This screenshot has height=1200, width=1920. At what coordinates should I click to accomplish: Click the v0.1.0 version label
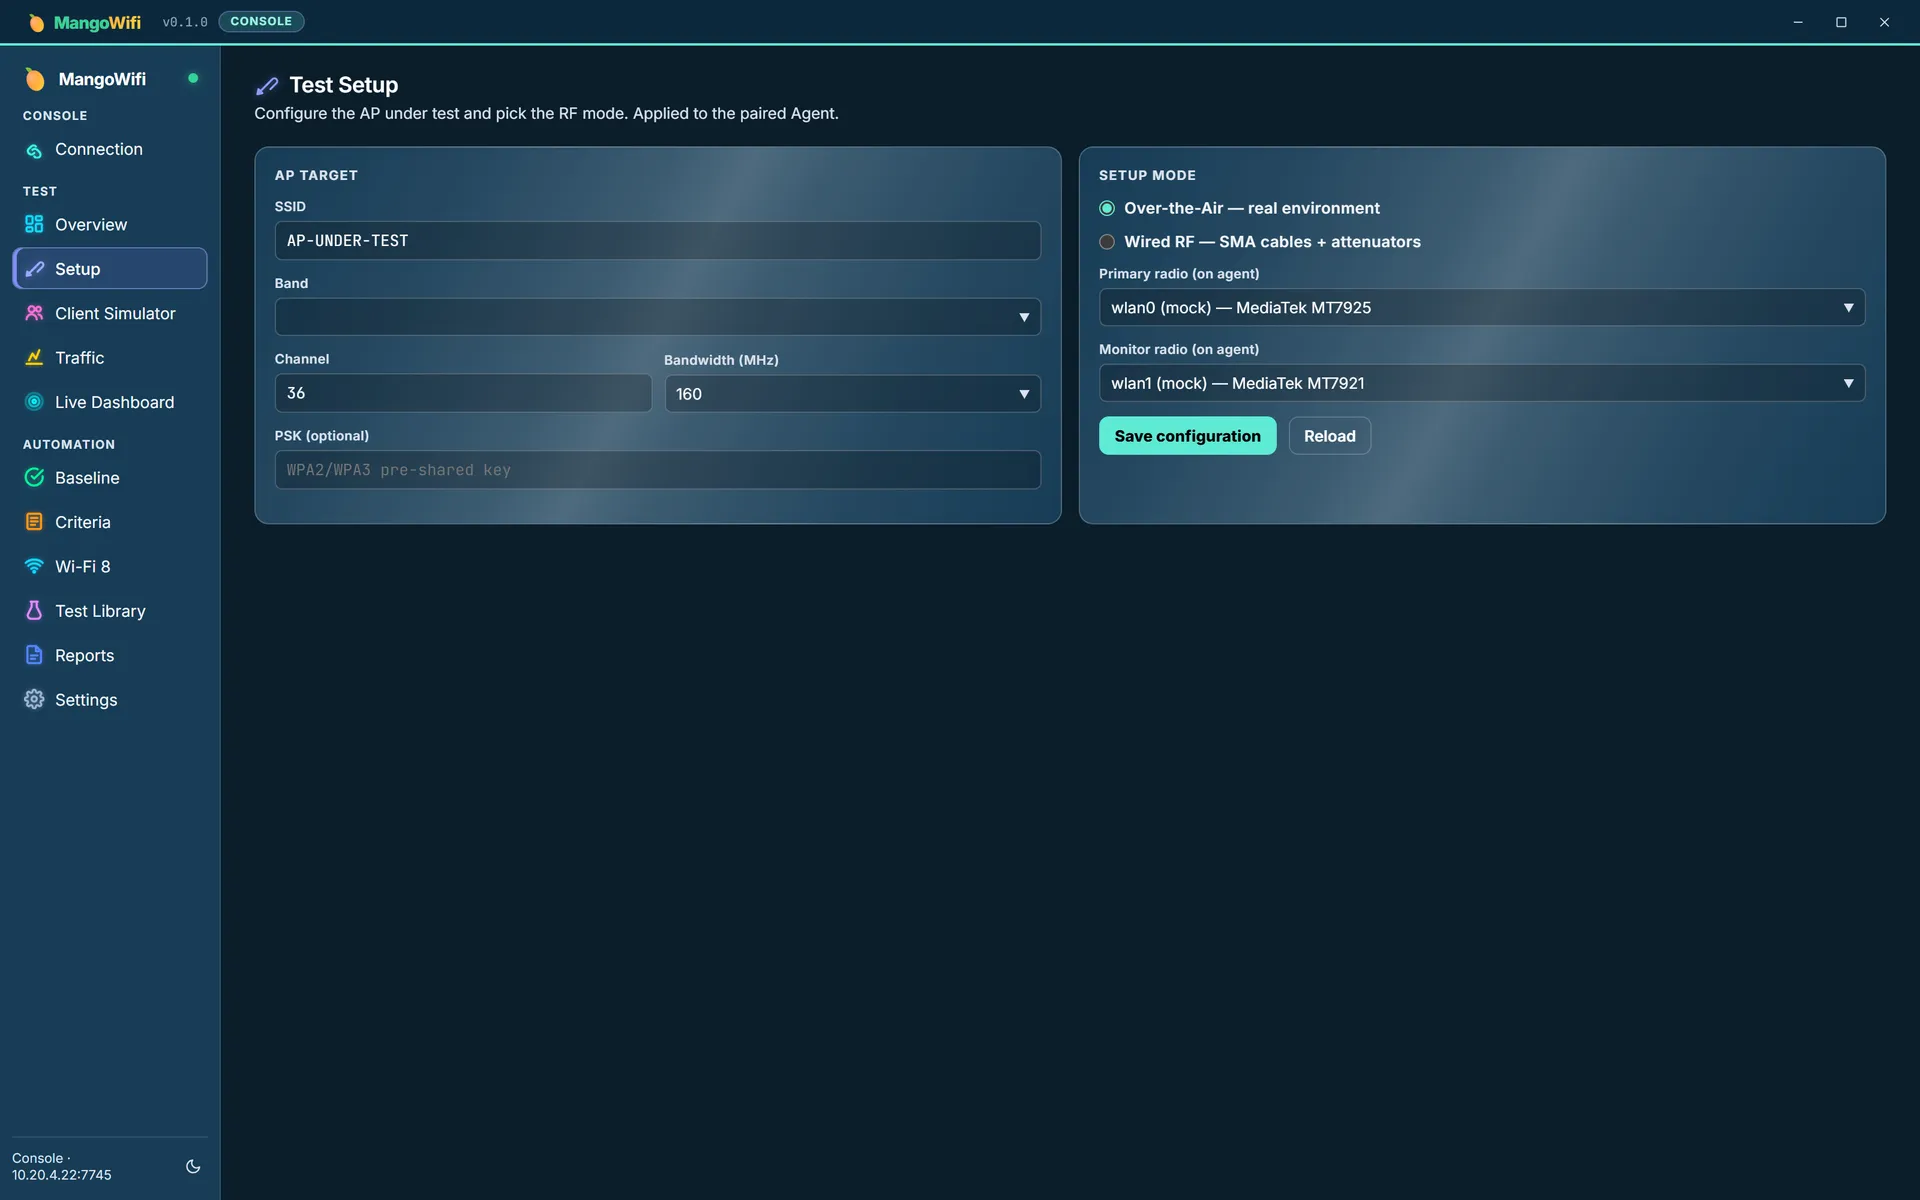(x=185, y=22)
